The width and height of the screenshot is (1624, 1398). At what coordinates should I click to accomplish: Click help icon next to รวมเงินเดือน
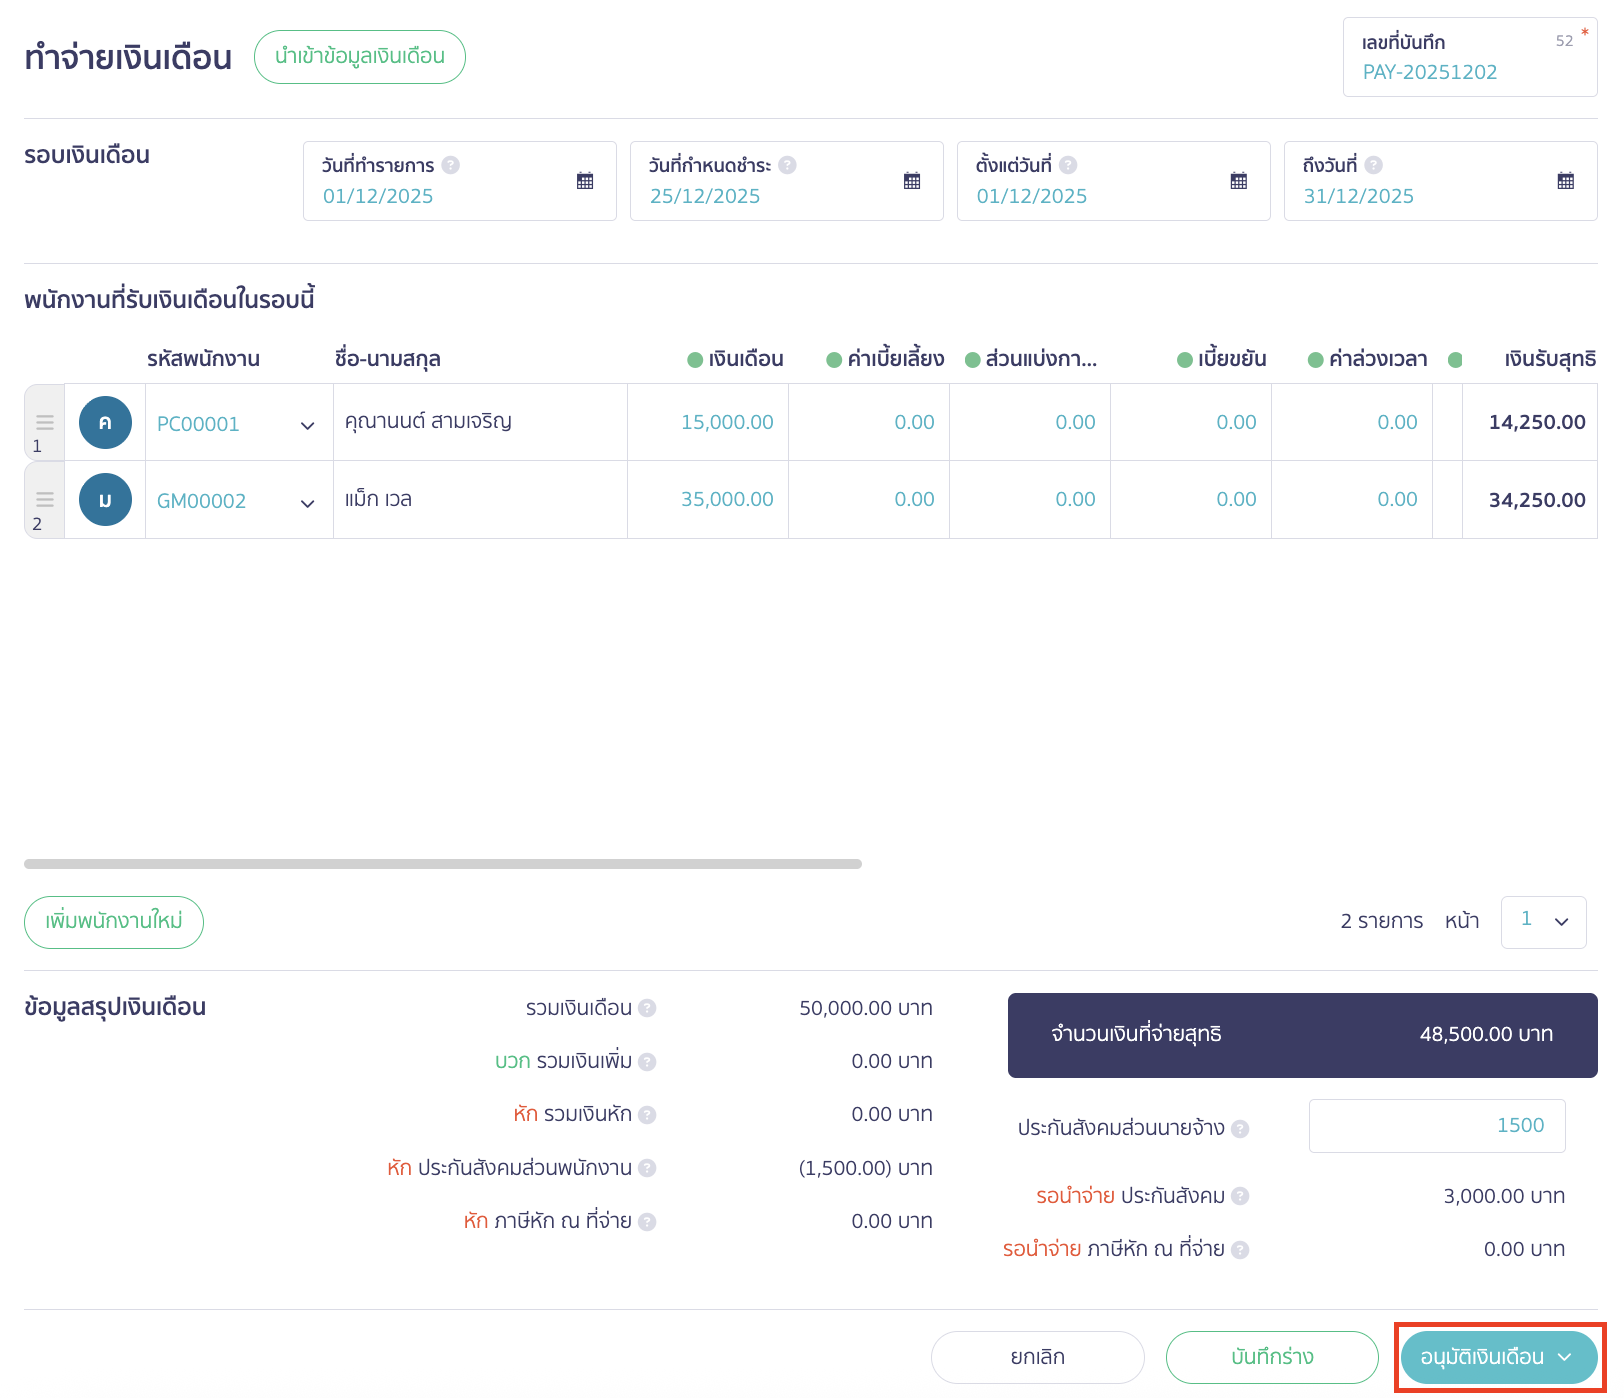pyautogui.click(x=647, y=1008)
